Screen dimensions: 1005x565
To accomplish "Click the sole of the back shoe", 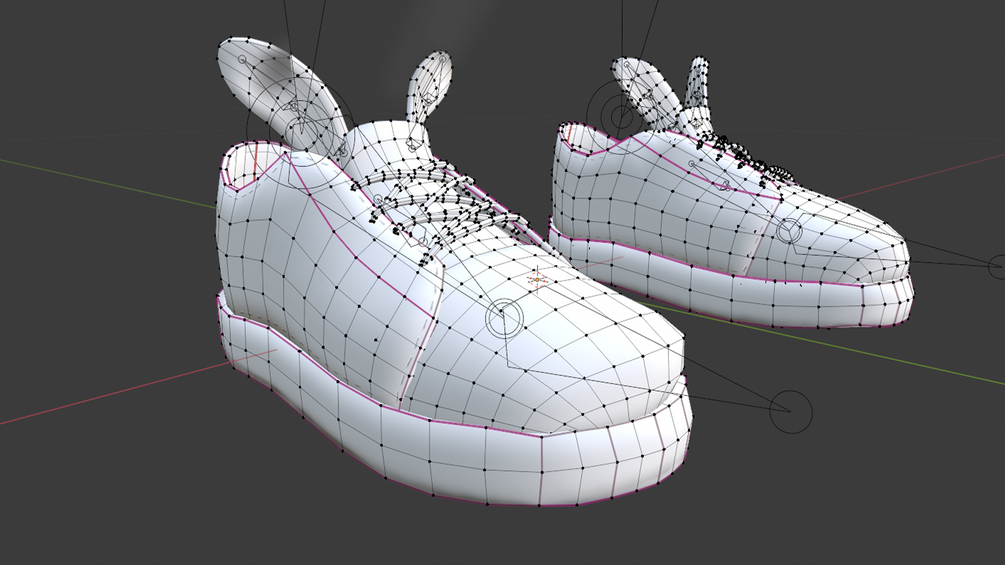I will 733,286.
